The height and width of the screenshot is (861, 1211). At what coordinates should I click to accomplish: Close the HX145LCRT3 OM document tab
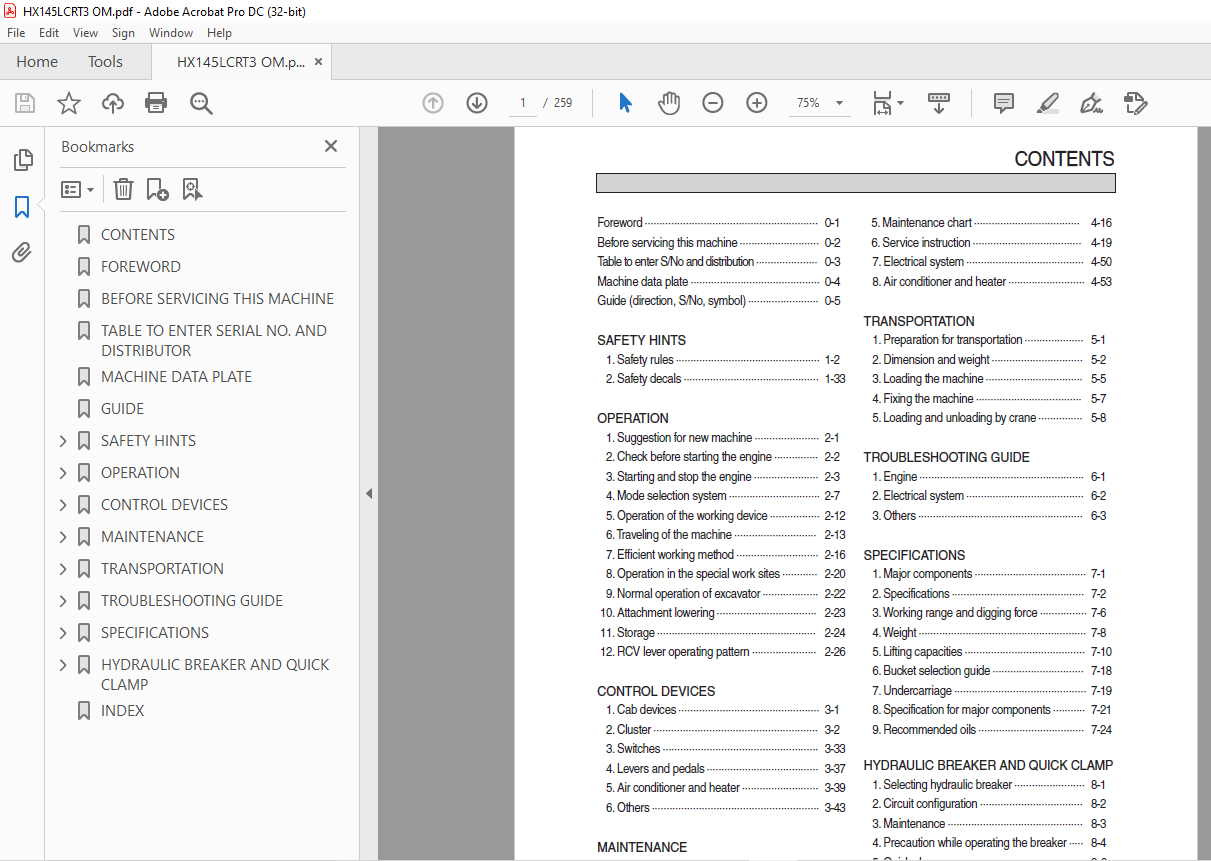pyautogui.click(x=319, y=62)
